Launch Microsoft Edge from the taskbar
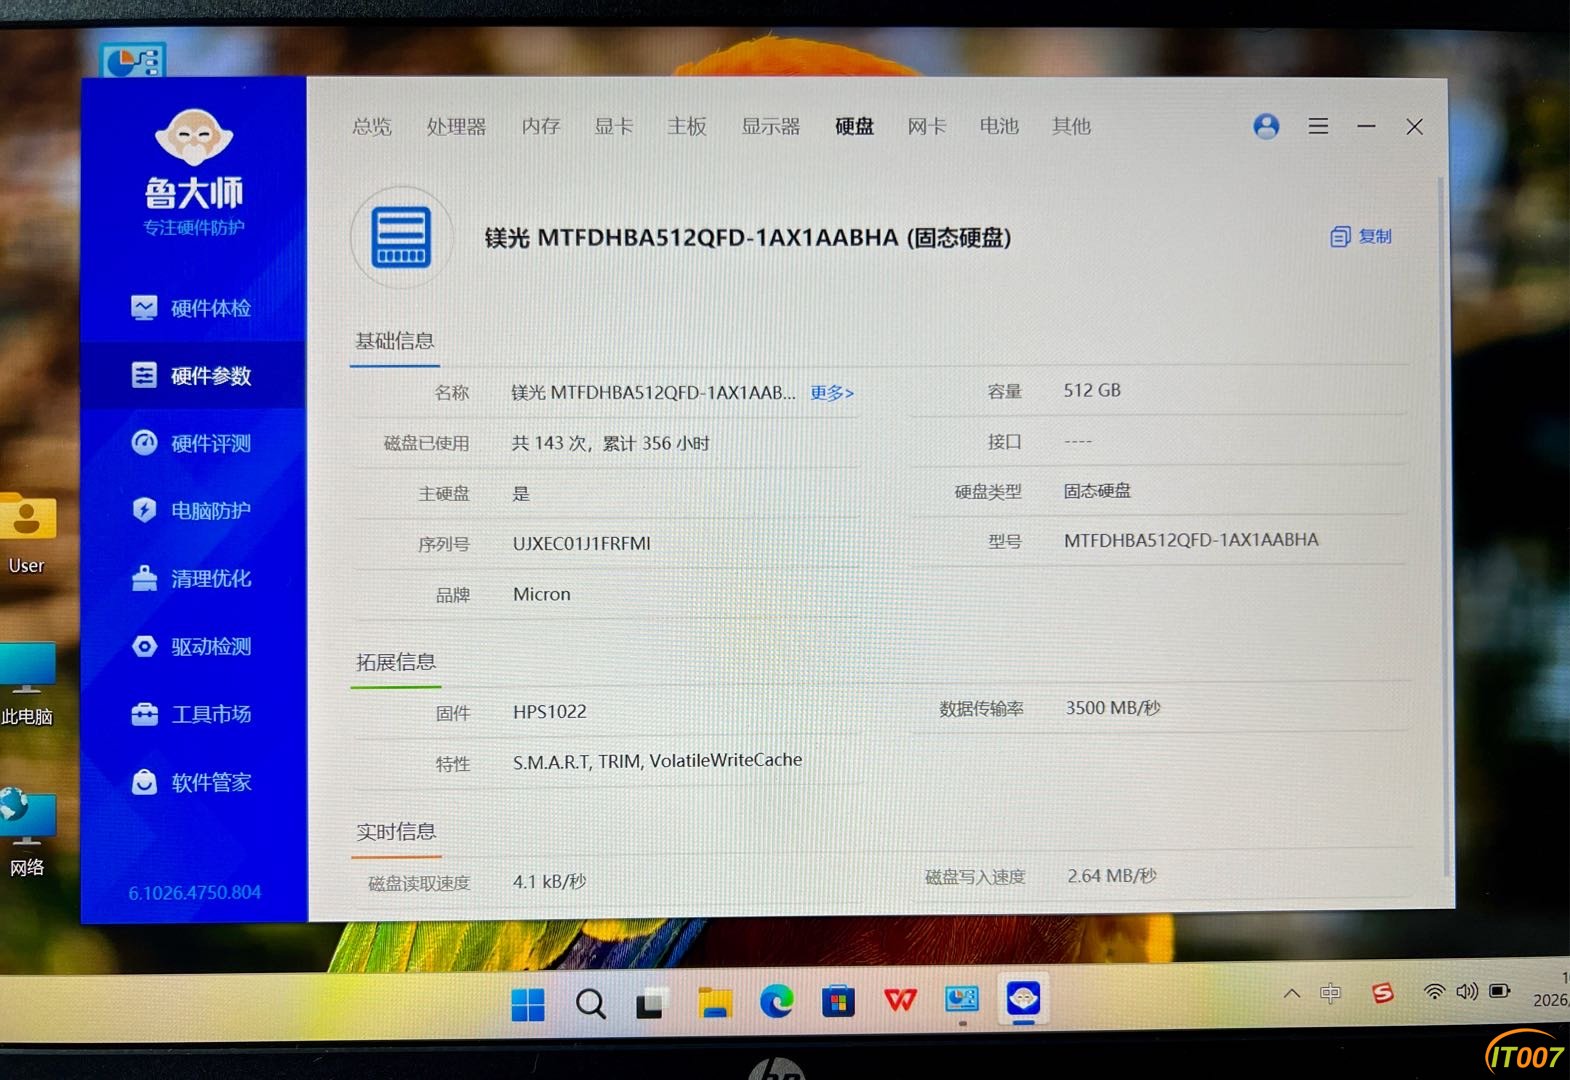The image size is (1570, 1080). coord(776,1001)
